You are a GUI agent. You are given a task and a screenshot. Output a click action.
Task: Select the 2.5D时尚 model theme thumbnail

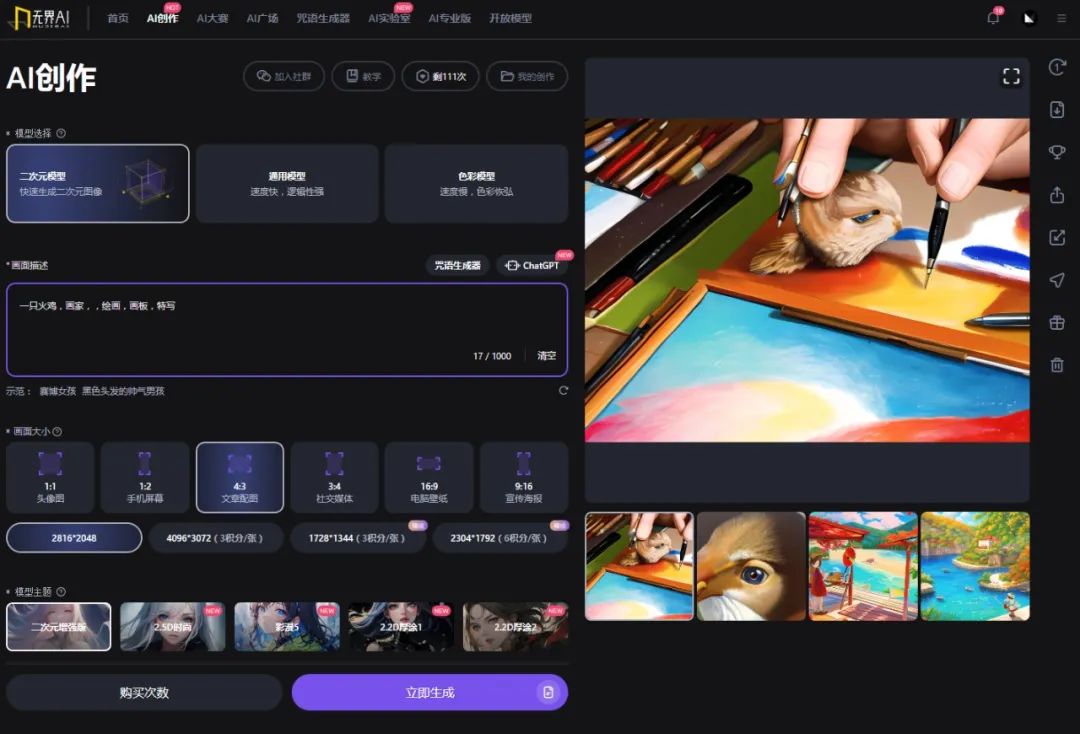tap(173, 626)
